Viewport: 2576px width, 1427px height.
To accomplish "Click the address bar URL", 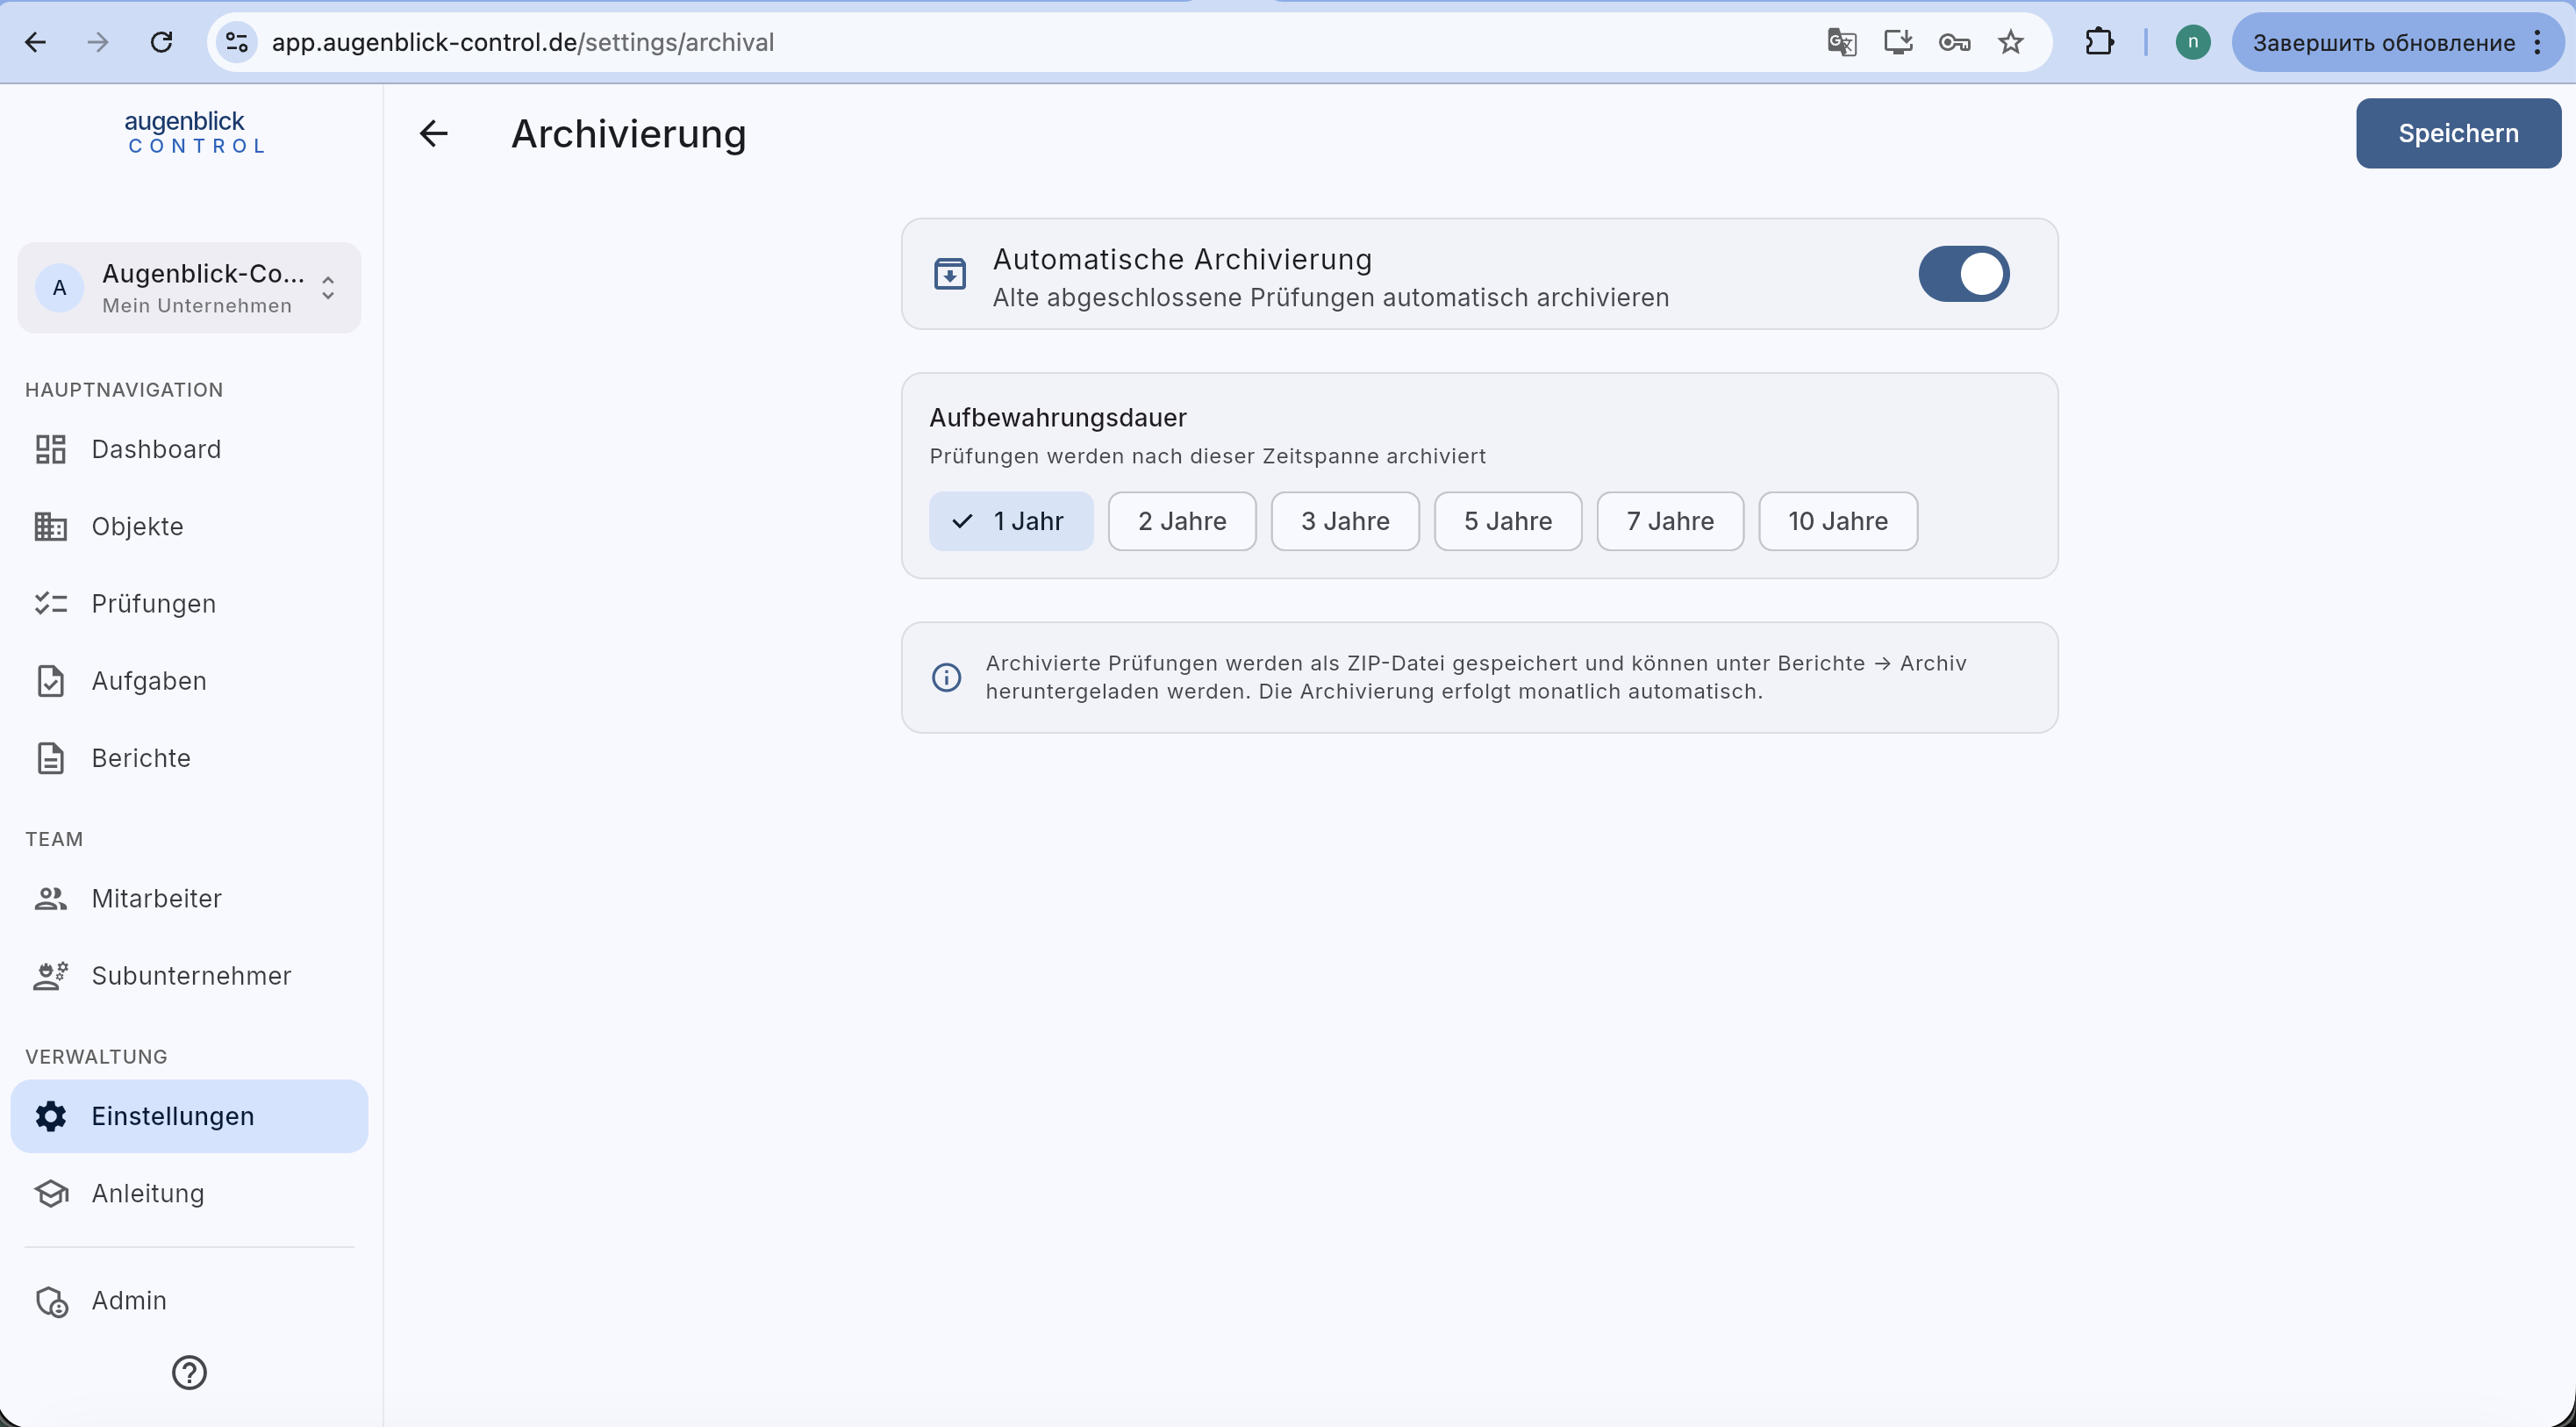I will click(x=523, y=42).
